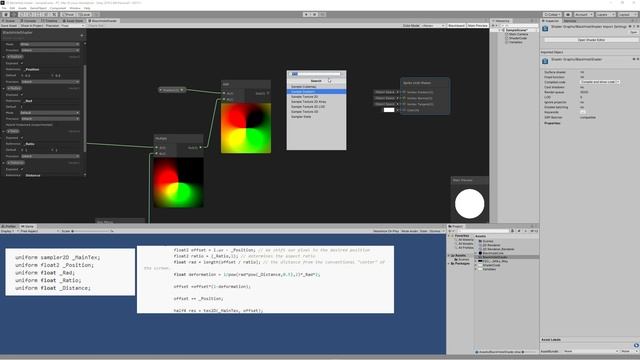Screen dimensions: 640x360
Task: Click the shader icon under Imported Object
Action: (545, 61)
